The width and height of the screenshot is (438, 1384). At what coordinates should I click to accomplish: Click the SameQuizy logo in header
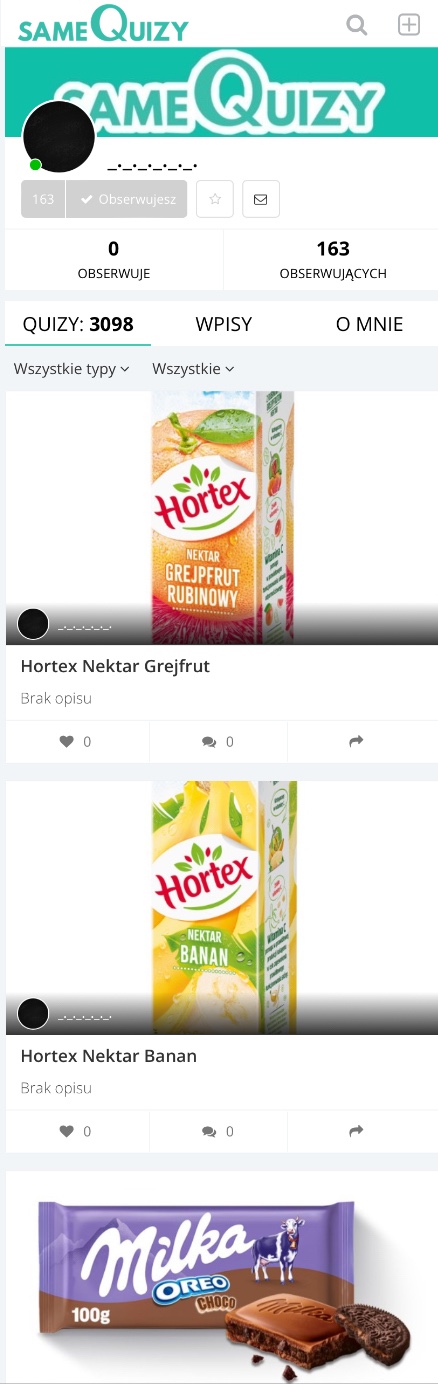pos(103,25)
